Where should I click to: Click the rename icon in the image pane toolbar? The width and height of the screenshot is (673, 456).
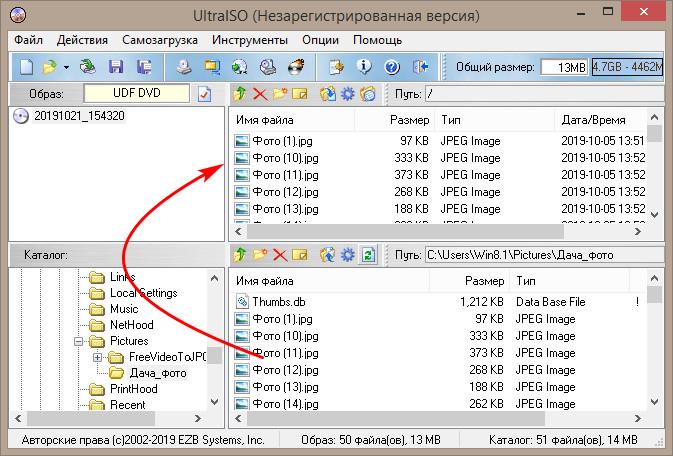click(300, 94)
